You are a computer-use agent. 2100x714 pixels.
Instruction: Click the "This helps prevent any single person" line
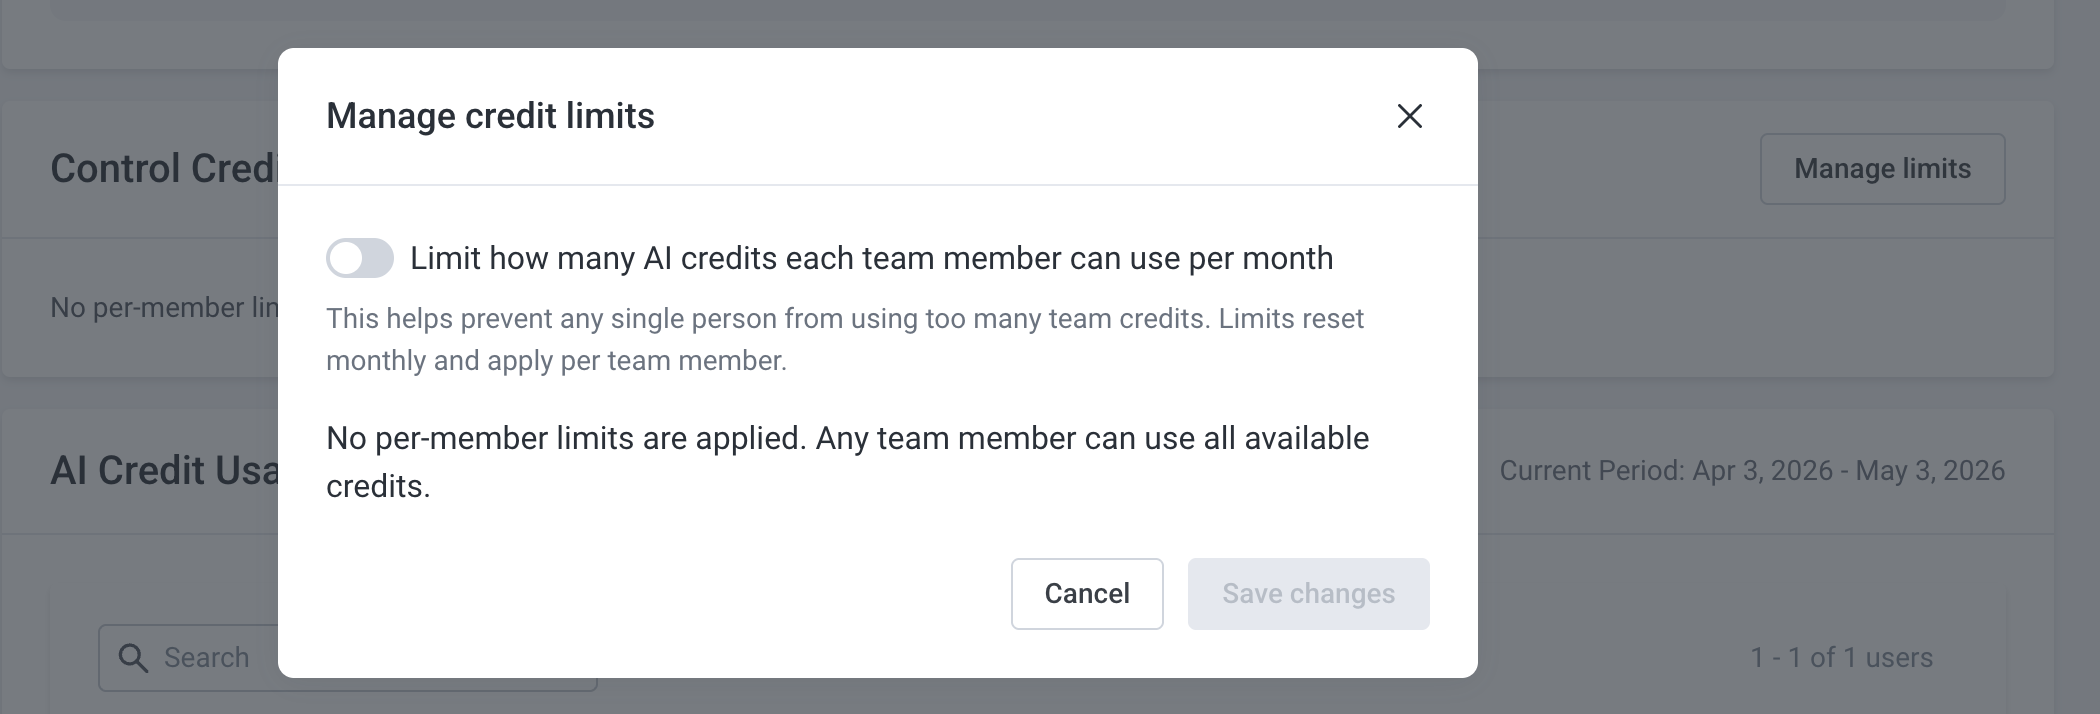pyautogui.click(x=845, y=319)
